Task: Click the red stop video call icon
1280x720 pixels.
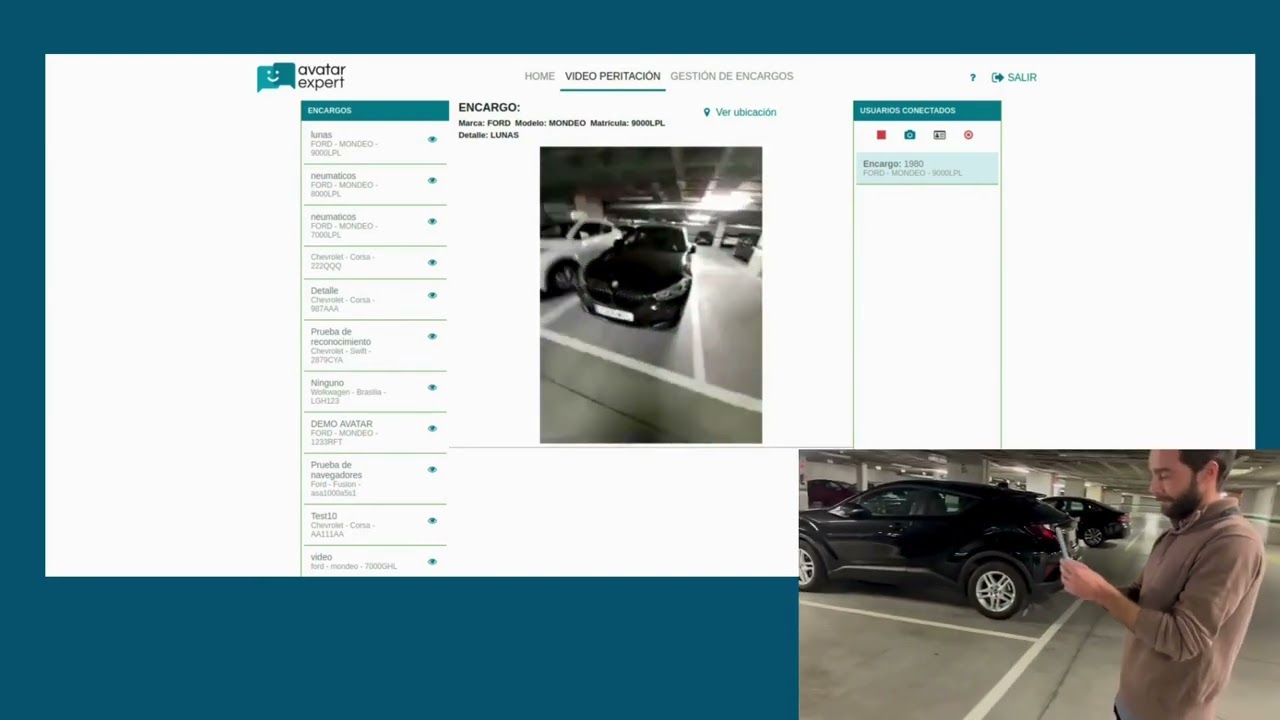Action: pyautogui.click(x=881, y=135)
